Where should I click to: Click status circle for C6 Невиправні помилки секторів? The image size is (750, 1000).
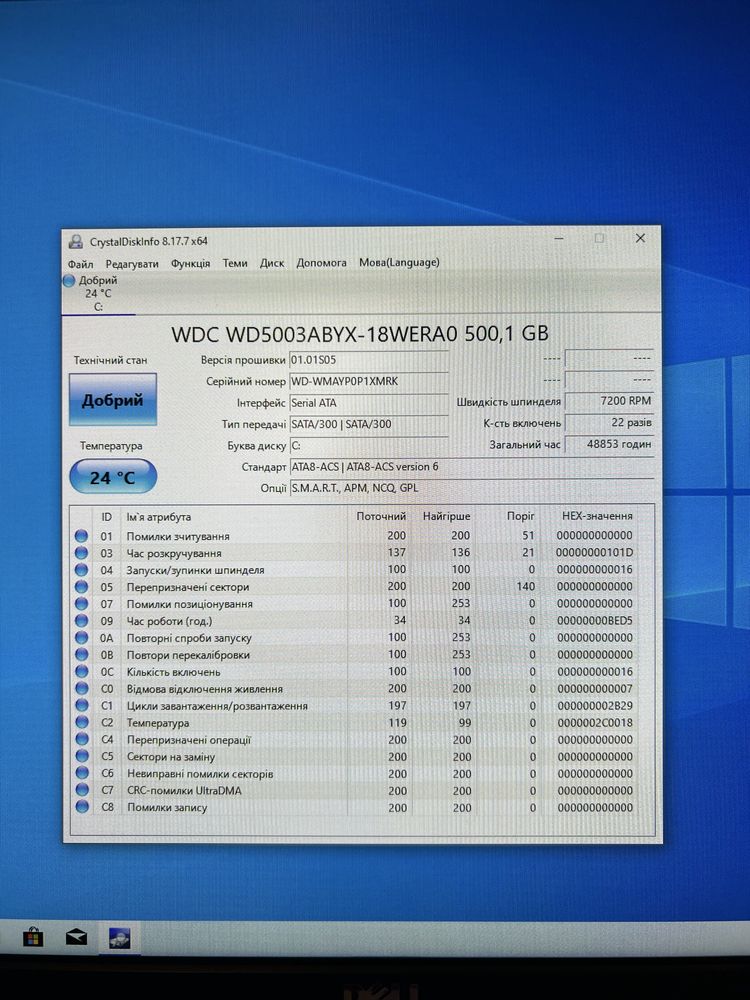(81, 773)
